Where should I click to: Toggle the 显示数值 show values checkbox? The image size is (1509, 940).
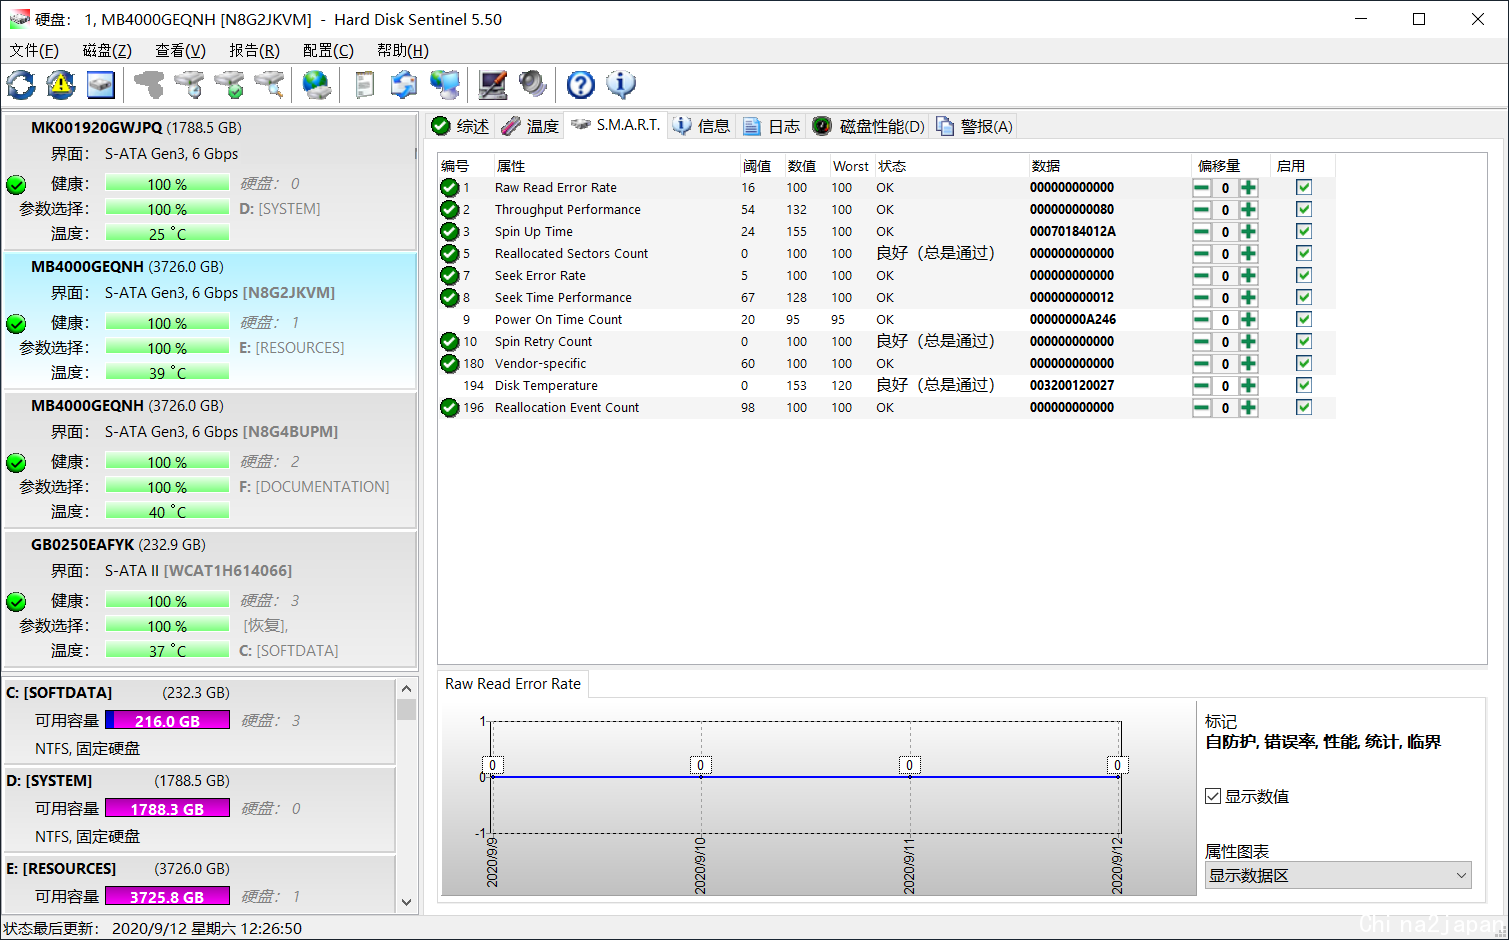[x=1213, y=797]
